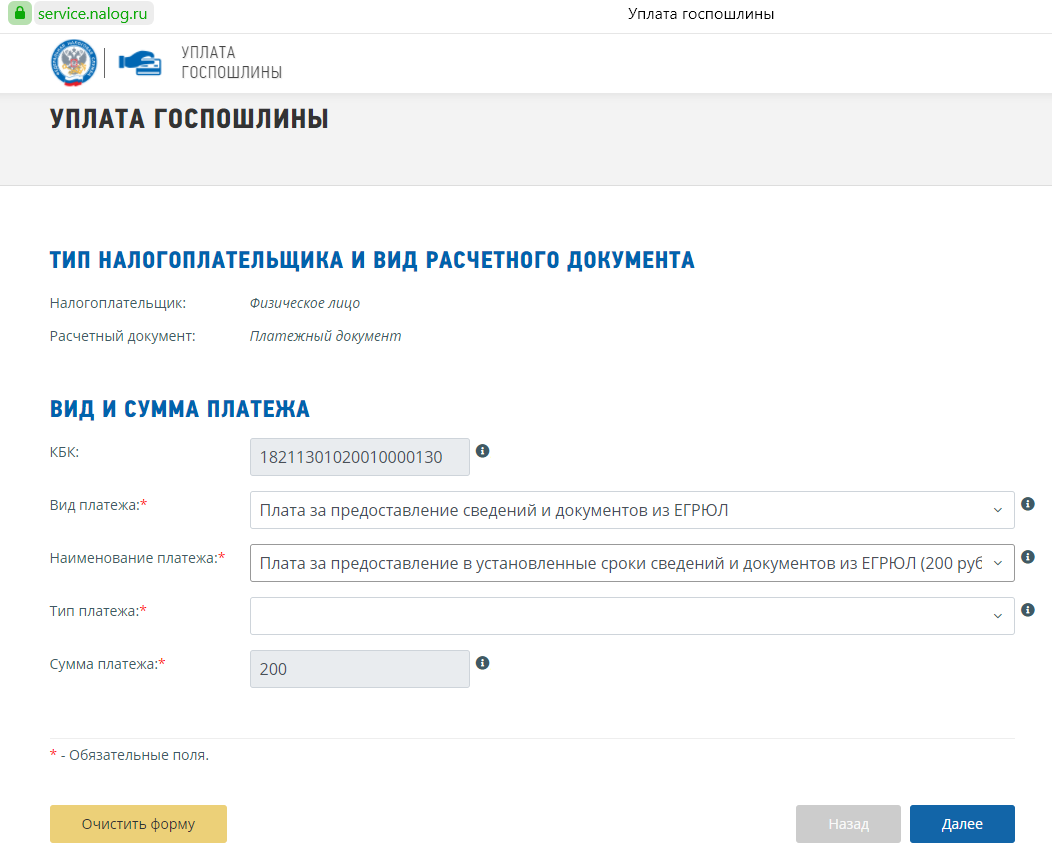Expand the Вид платежа list via its chevron
This screenshot has width=1052, height=861.
[997, 510]
